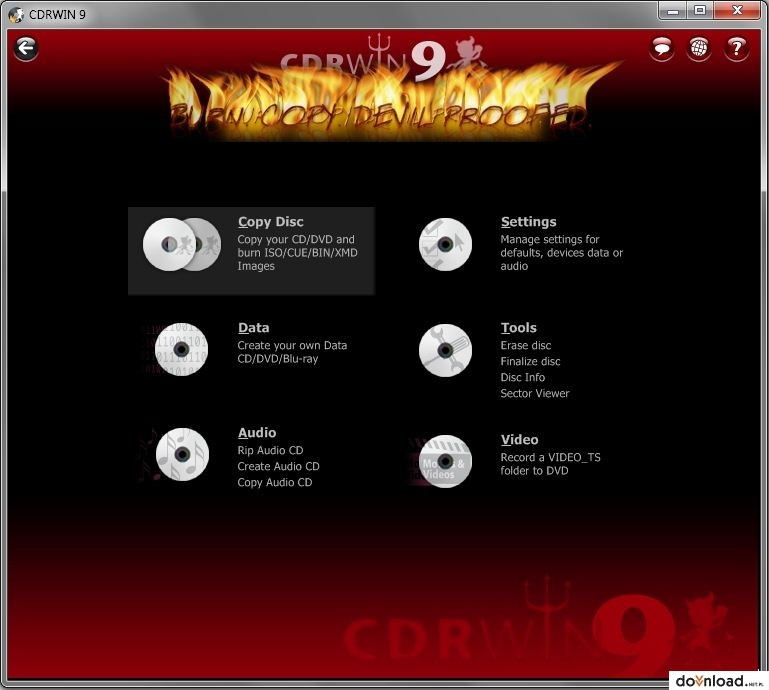Viewport: 769px width, 690px height.
Task: Open the Copy Disc heading
Action: click(x=271, y=222)
